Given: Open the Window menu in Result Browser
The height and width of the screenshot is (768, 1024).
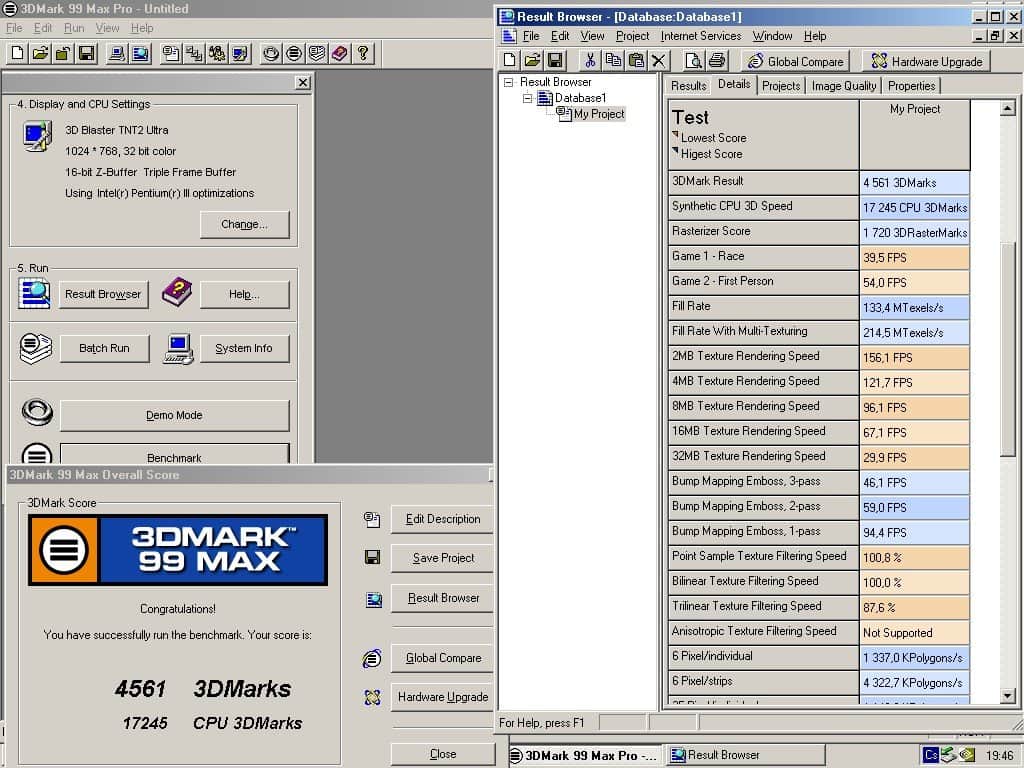Looking at the screenshot, I should [772, 36].
